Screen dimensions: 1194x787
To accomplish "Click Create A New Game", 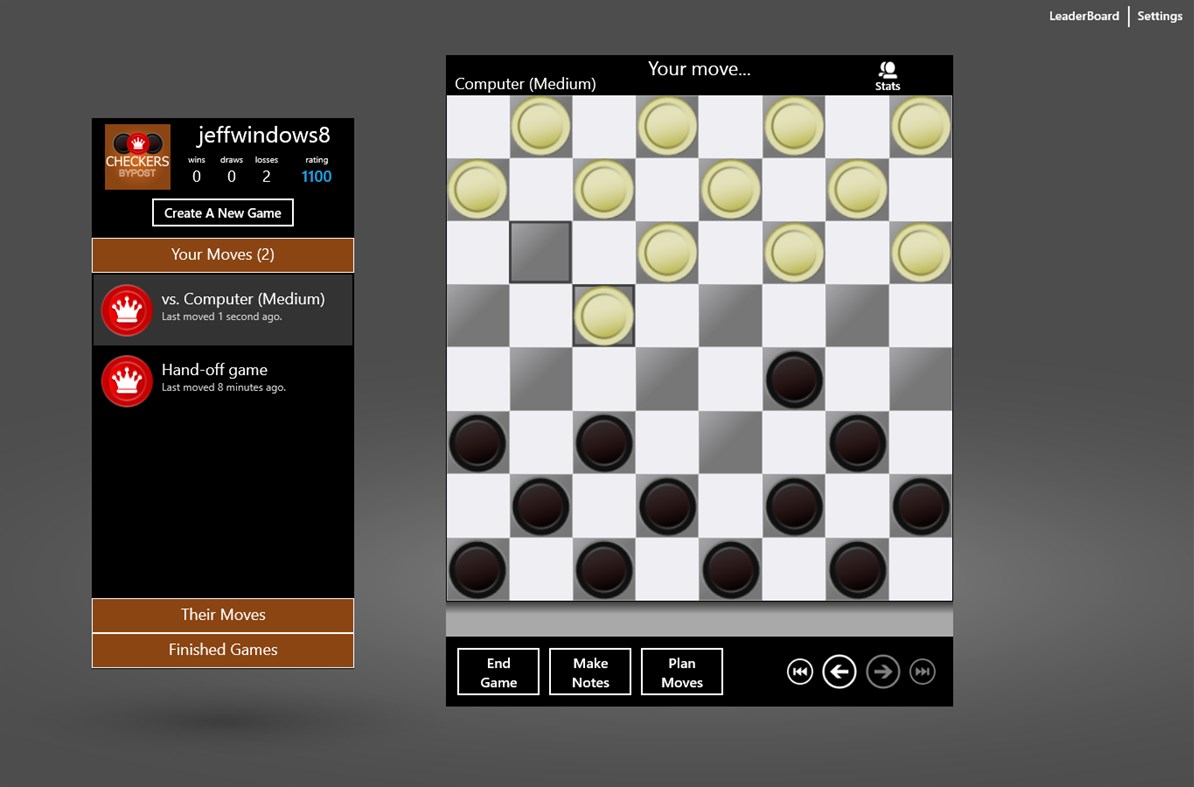I will 222,212.
